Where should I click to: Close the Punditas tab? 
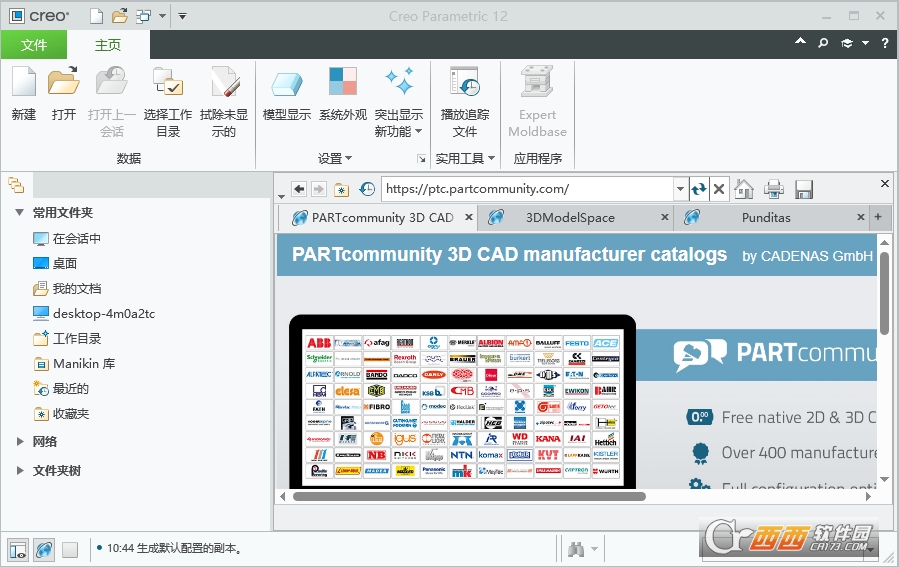861,217
